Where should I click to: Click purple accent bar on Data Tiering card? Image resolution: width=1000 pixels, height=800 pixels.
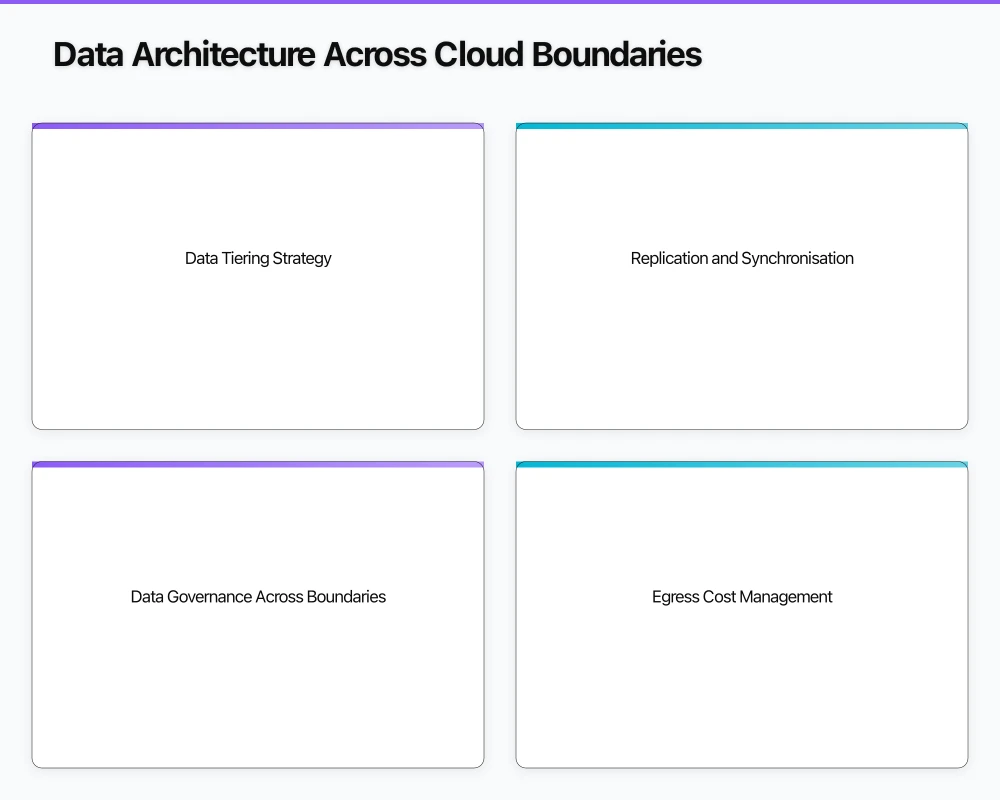[258, 126]
